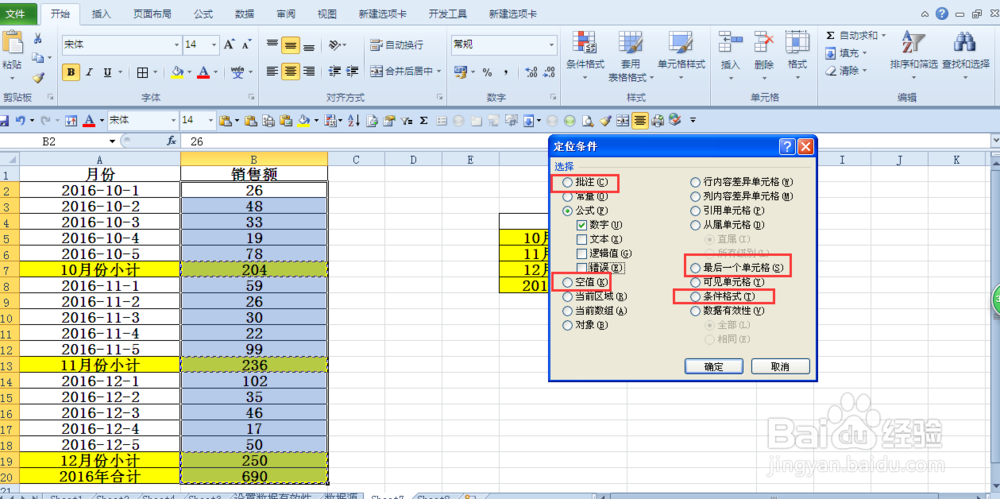Image resolution: width=1000 pixels, height=499 pixels.
Task: Click the 确定 button in dialog
Action: click(x=714, y=366)
